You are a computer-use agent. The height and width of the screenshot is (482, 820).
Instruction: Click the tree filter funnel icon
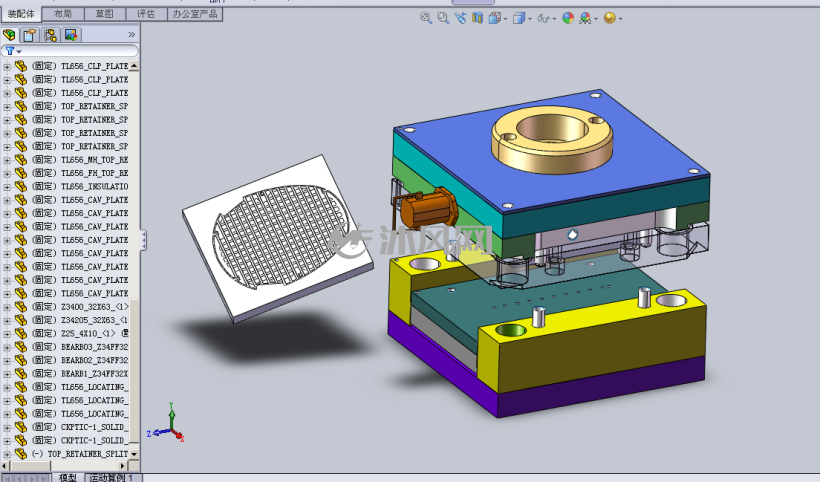9,51
